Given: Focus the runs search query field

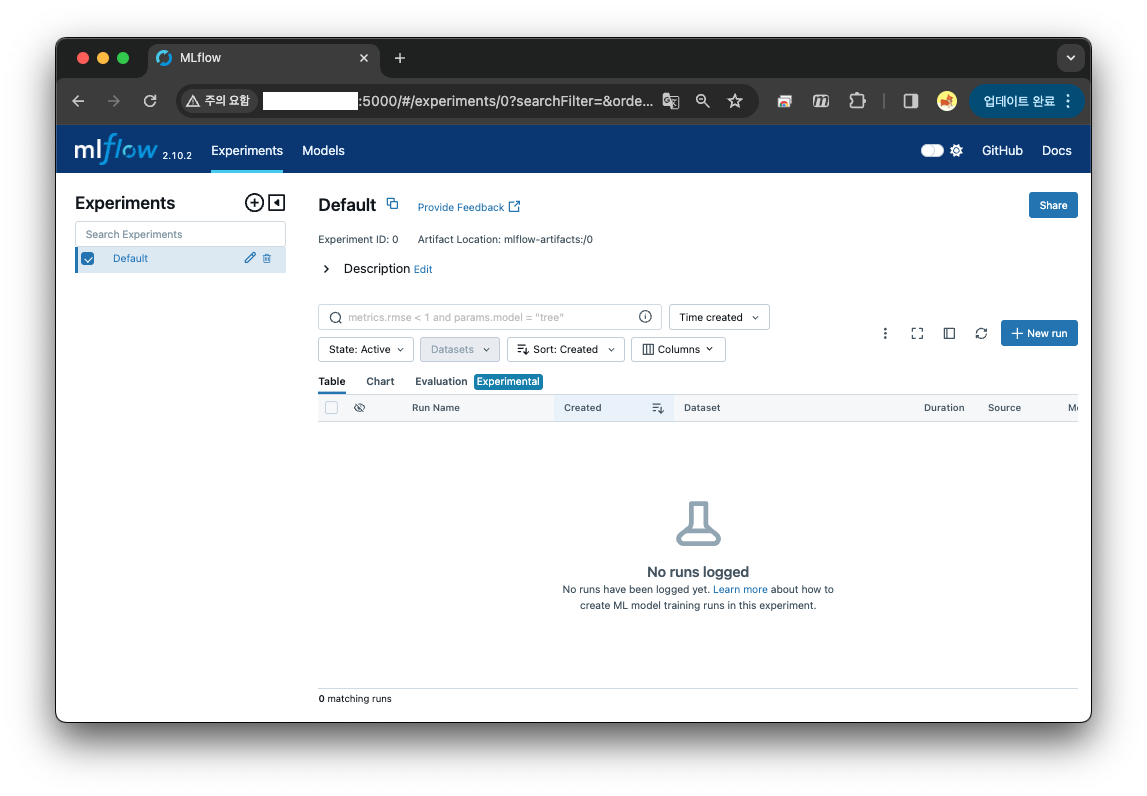Looking at the screenshot, I should point(489,317).
